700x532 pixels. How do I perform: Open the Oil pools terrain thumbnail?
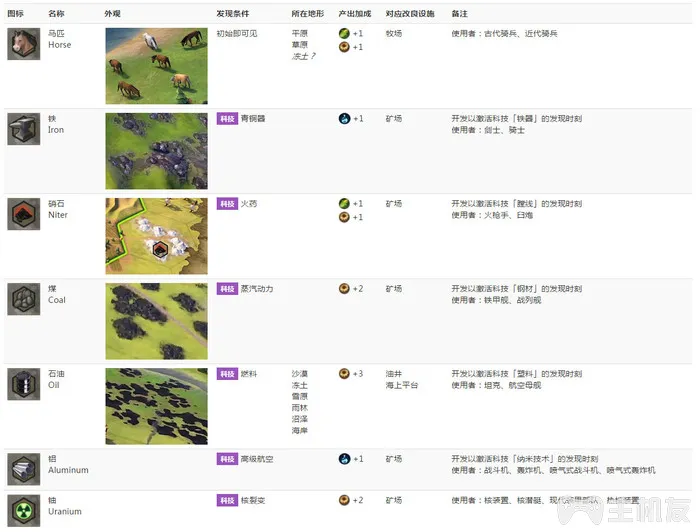coord(156,406)
